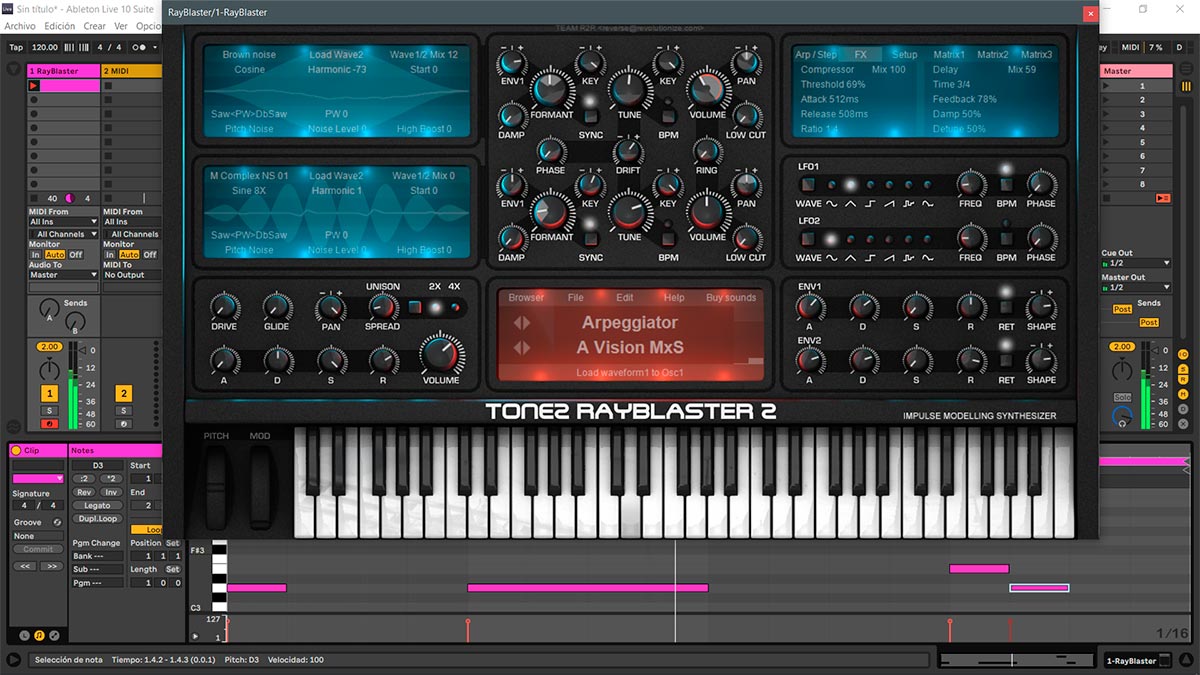Toggle the Loop button in Notes panel
Screen dimensions: 1200x675
click(147, 530)
